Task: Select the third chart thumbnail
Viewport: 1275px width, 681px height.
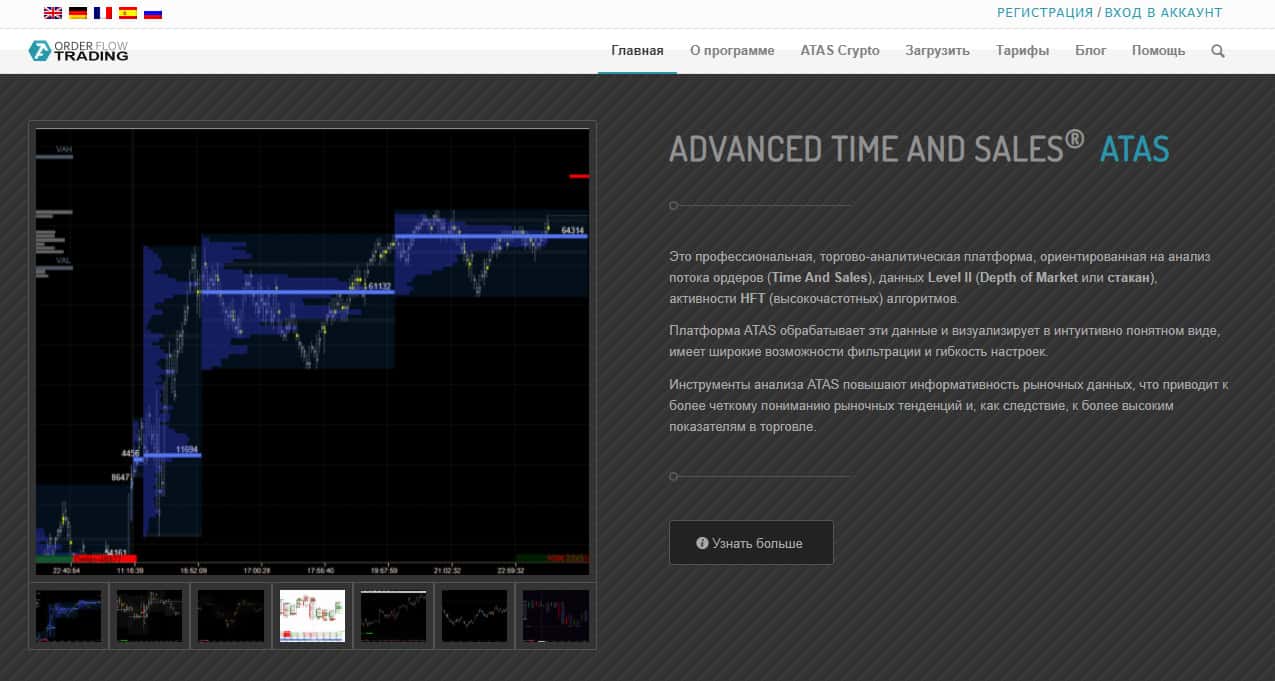Action: pos(230,616)
